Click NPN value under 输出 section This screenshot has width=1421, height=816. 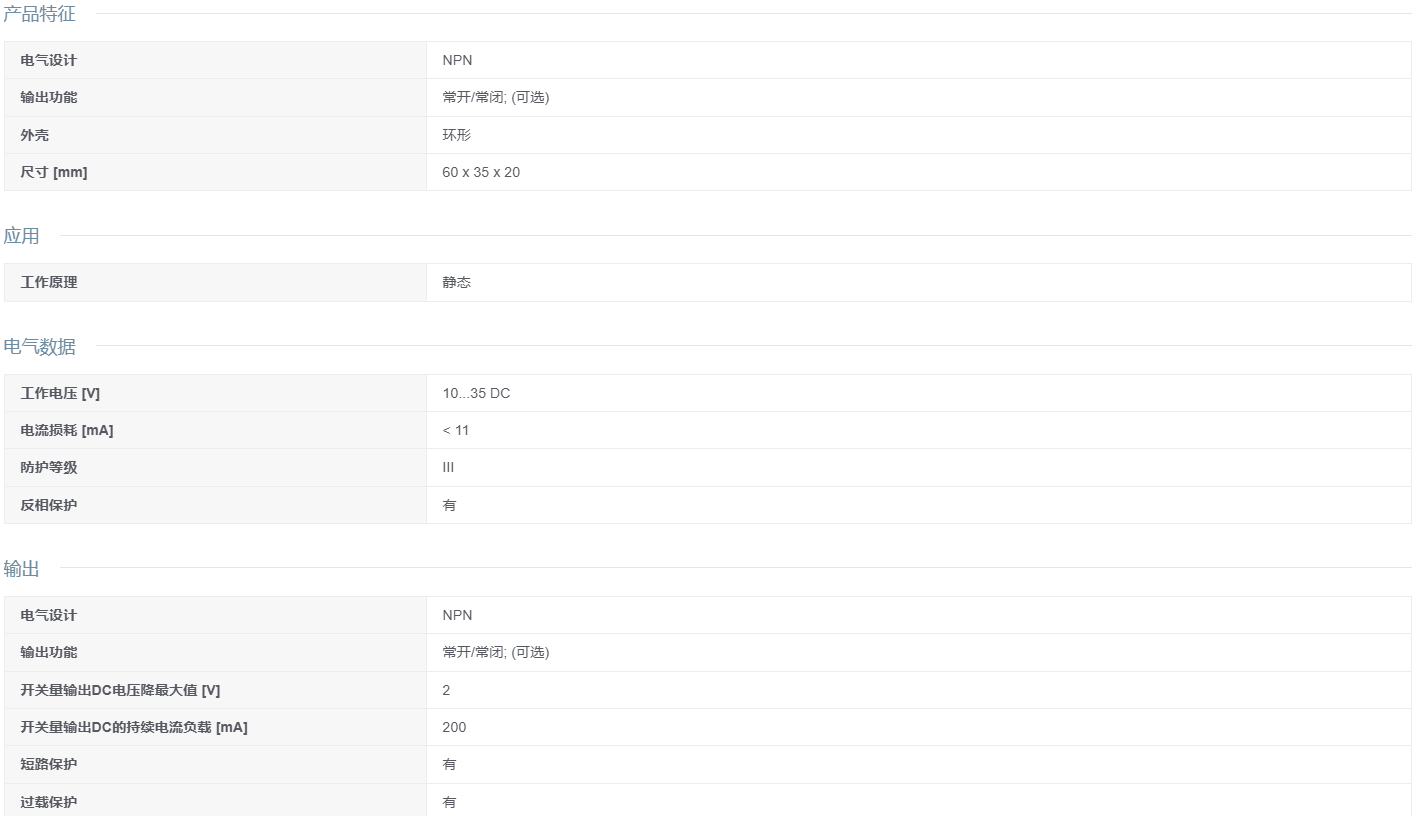(457, 615)
